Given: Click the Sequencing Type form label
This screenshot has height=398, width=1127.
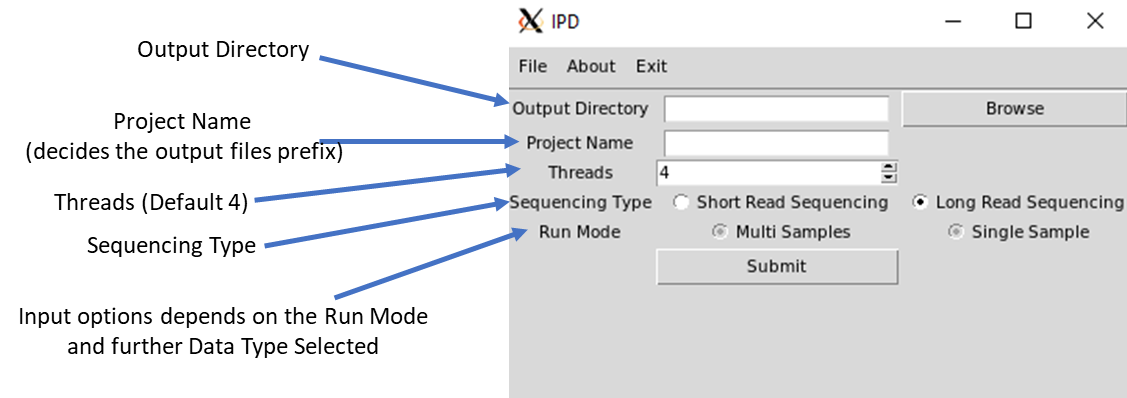Looking at the screenshot, I should tap(581, 203).
